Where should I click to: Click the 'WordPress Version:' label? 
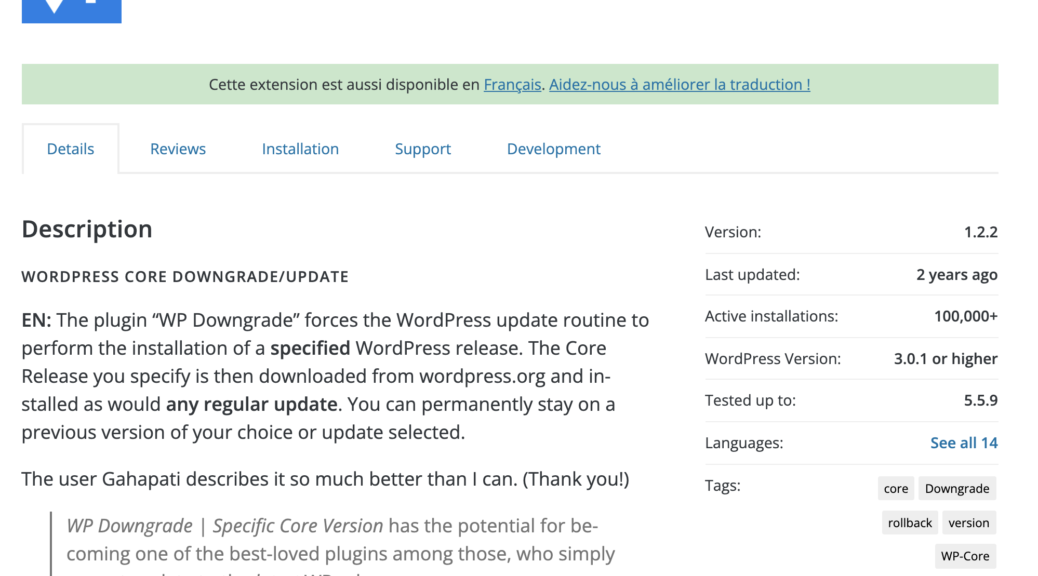click(x=773, y=359)
